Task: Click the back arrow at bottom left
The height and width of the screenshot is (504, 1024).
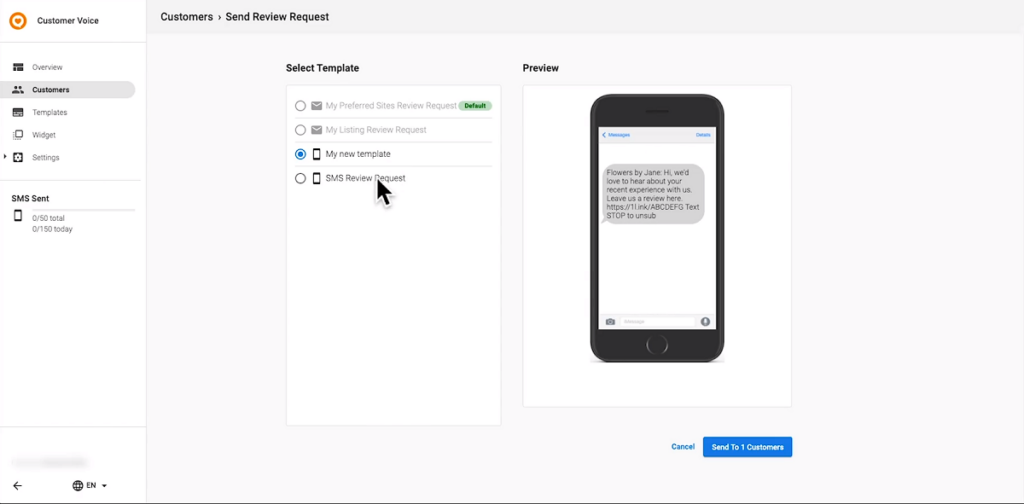Action: click(17, 485)
